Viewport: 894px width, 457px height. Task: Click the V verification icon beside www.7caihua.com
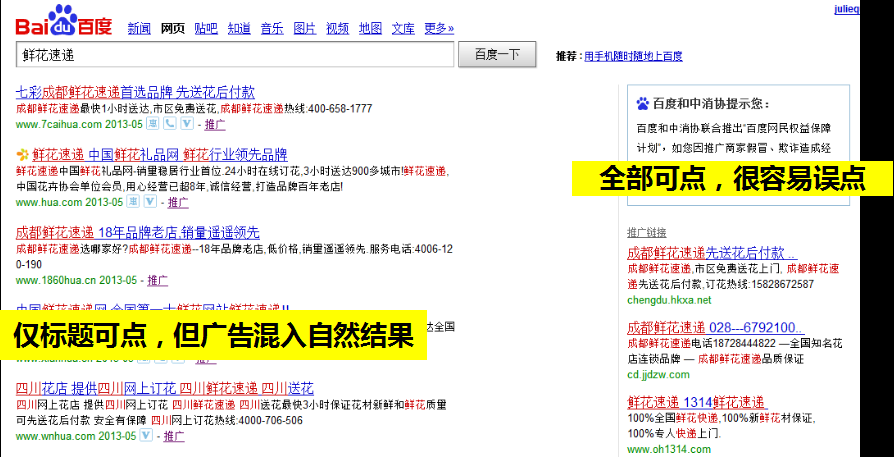187,124
